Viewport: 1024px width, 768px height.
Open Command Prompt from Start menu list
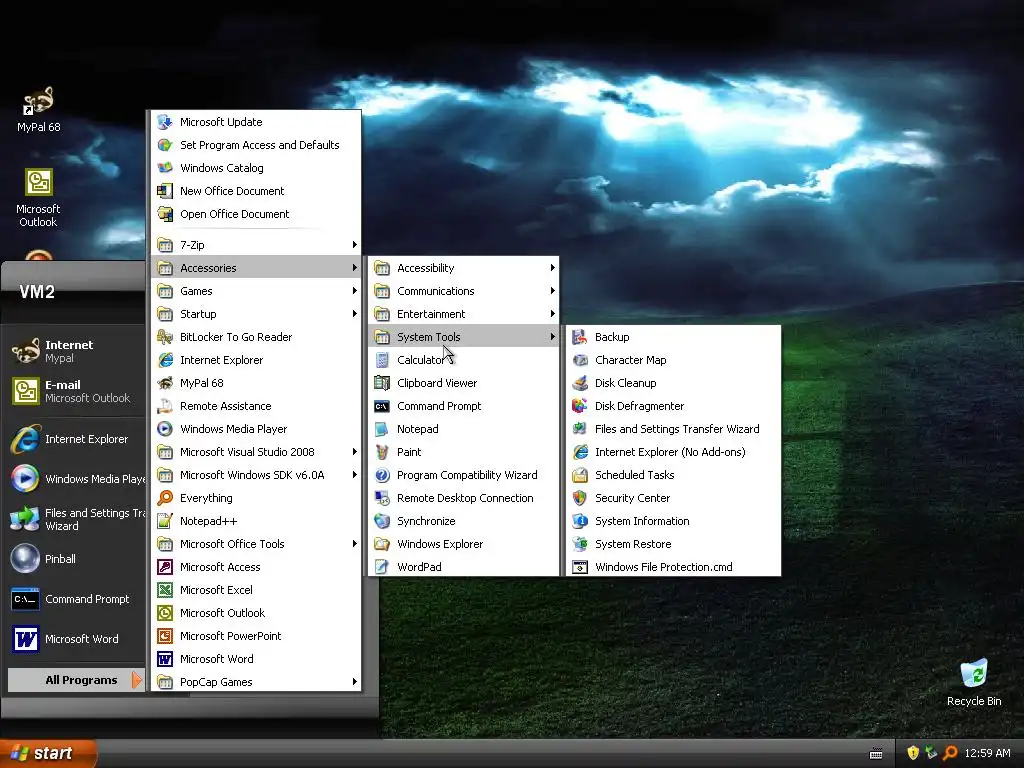[x=74, y=599]
